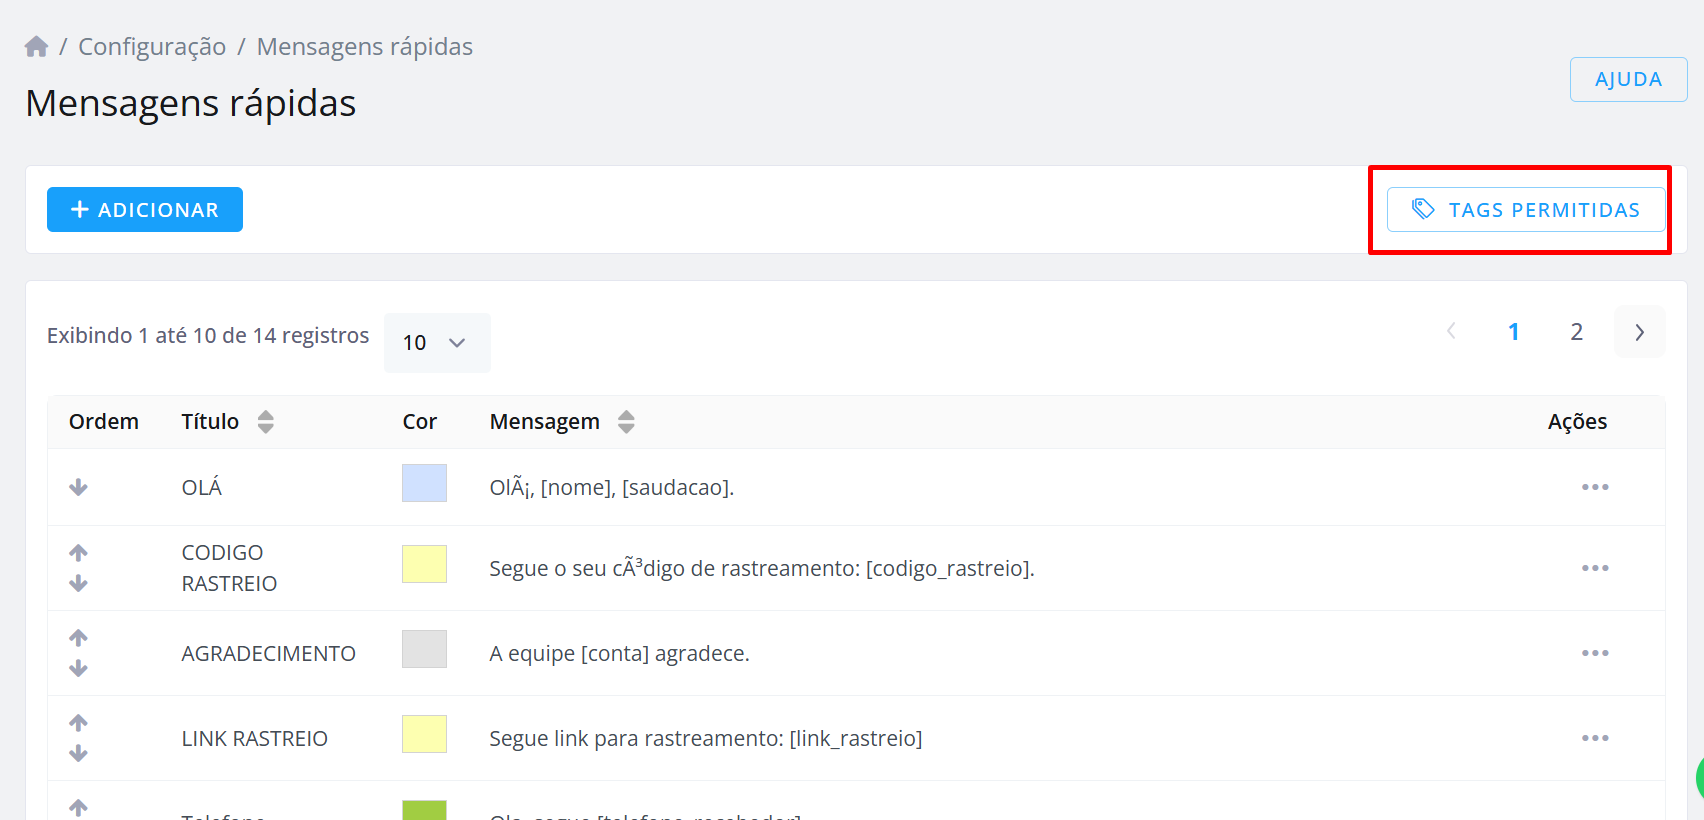Move CODIGO RASTREIO message down
1704x820 pixels.
tap(79, 583)
